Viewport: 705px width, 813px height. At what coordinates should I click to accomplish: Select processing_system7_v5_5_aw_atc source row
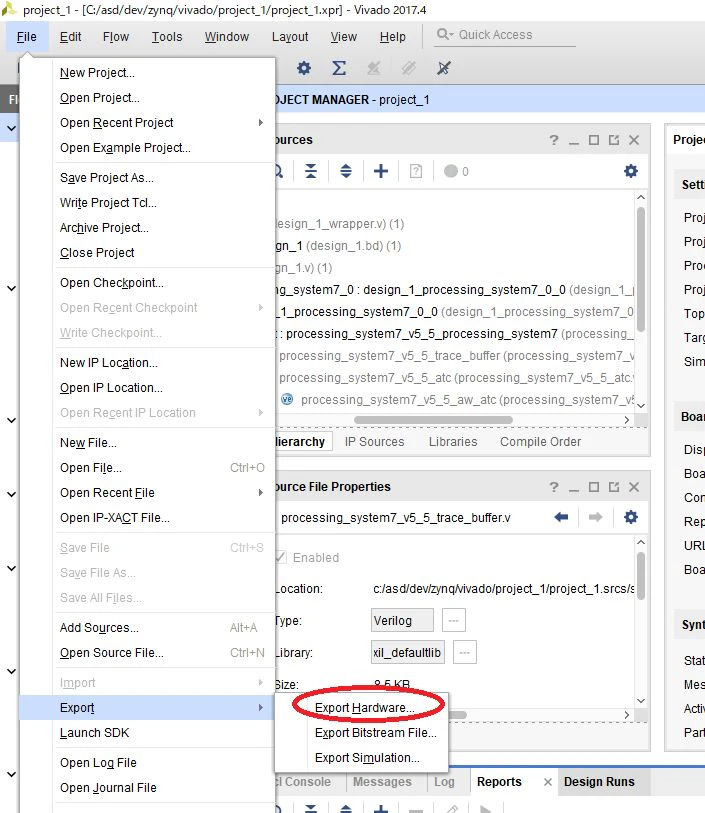click(458, 400)
